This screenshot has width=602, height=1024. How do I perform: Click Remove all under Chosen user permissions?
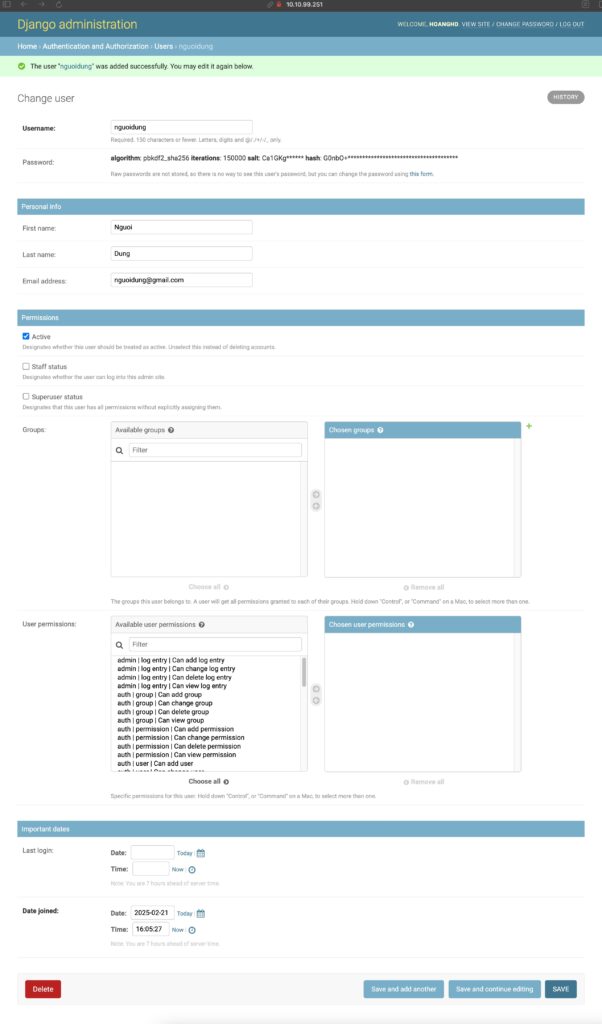coord(424,782)
